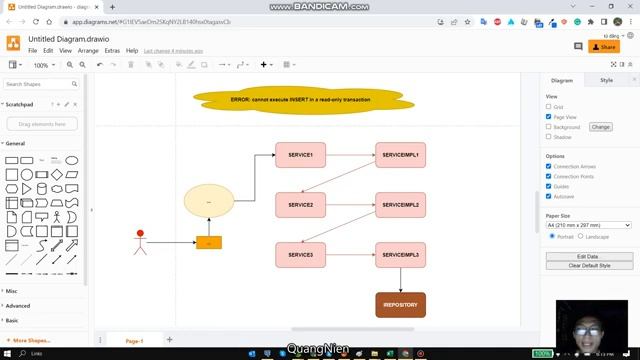Image resolution: width=640 pixels, height=360 pixels.
Task: Enable the Background checkbox
Action: point(549,127)
